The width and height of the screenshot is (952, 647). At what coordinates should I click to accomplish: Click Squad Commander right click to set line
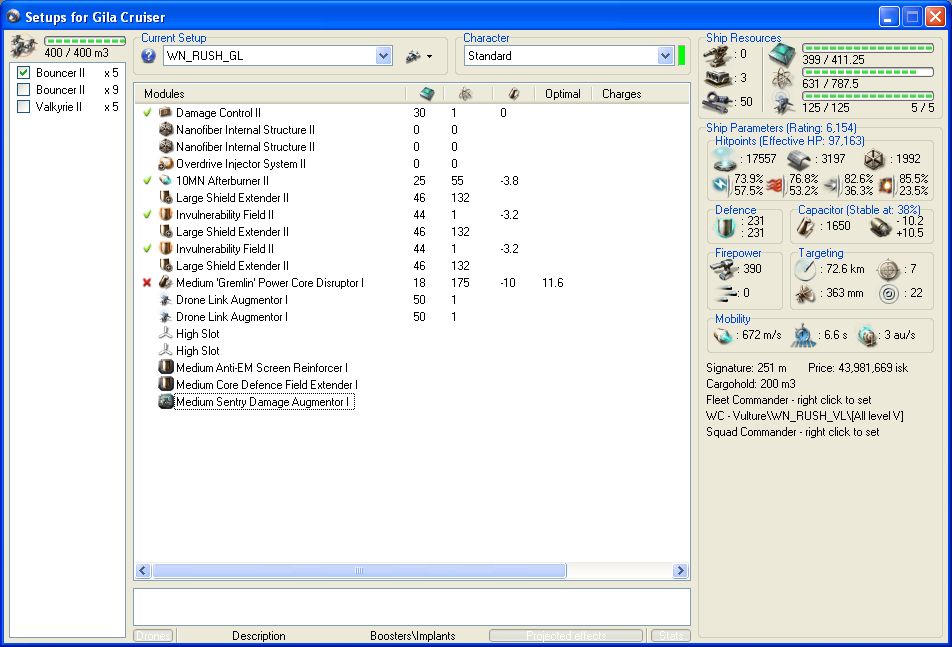click(792, 432)
